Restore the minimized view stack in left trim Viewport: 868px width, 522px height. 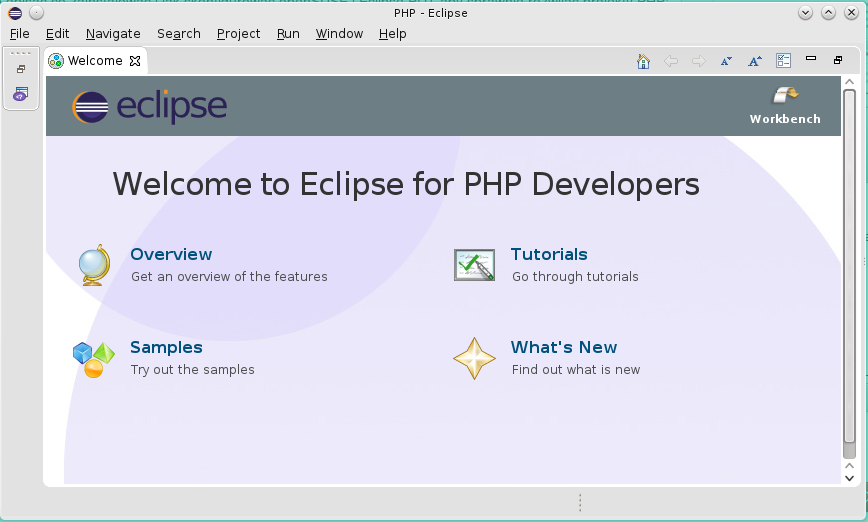pos(20,69)
